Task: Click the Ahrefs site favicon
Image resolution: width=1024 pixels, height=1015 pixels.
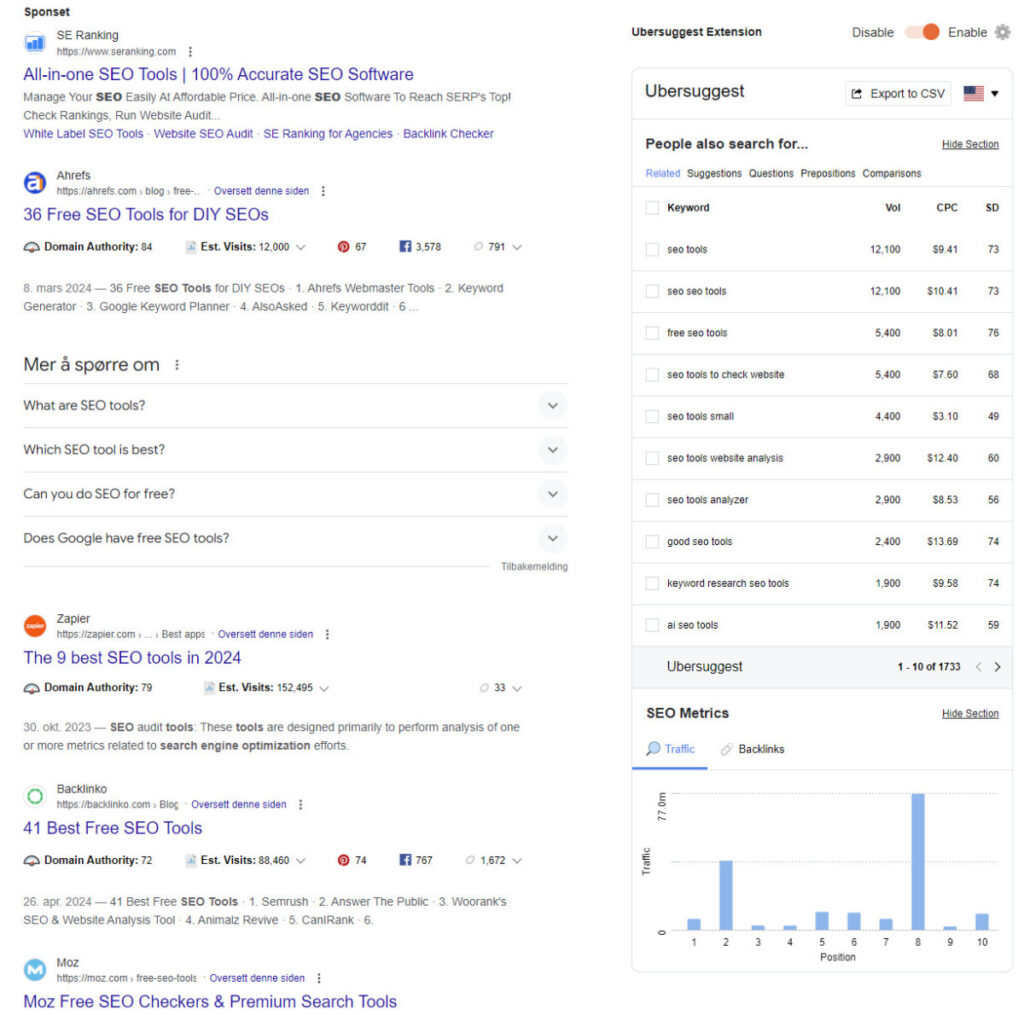Action: click(35, 183)
